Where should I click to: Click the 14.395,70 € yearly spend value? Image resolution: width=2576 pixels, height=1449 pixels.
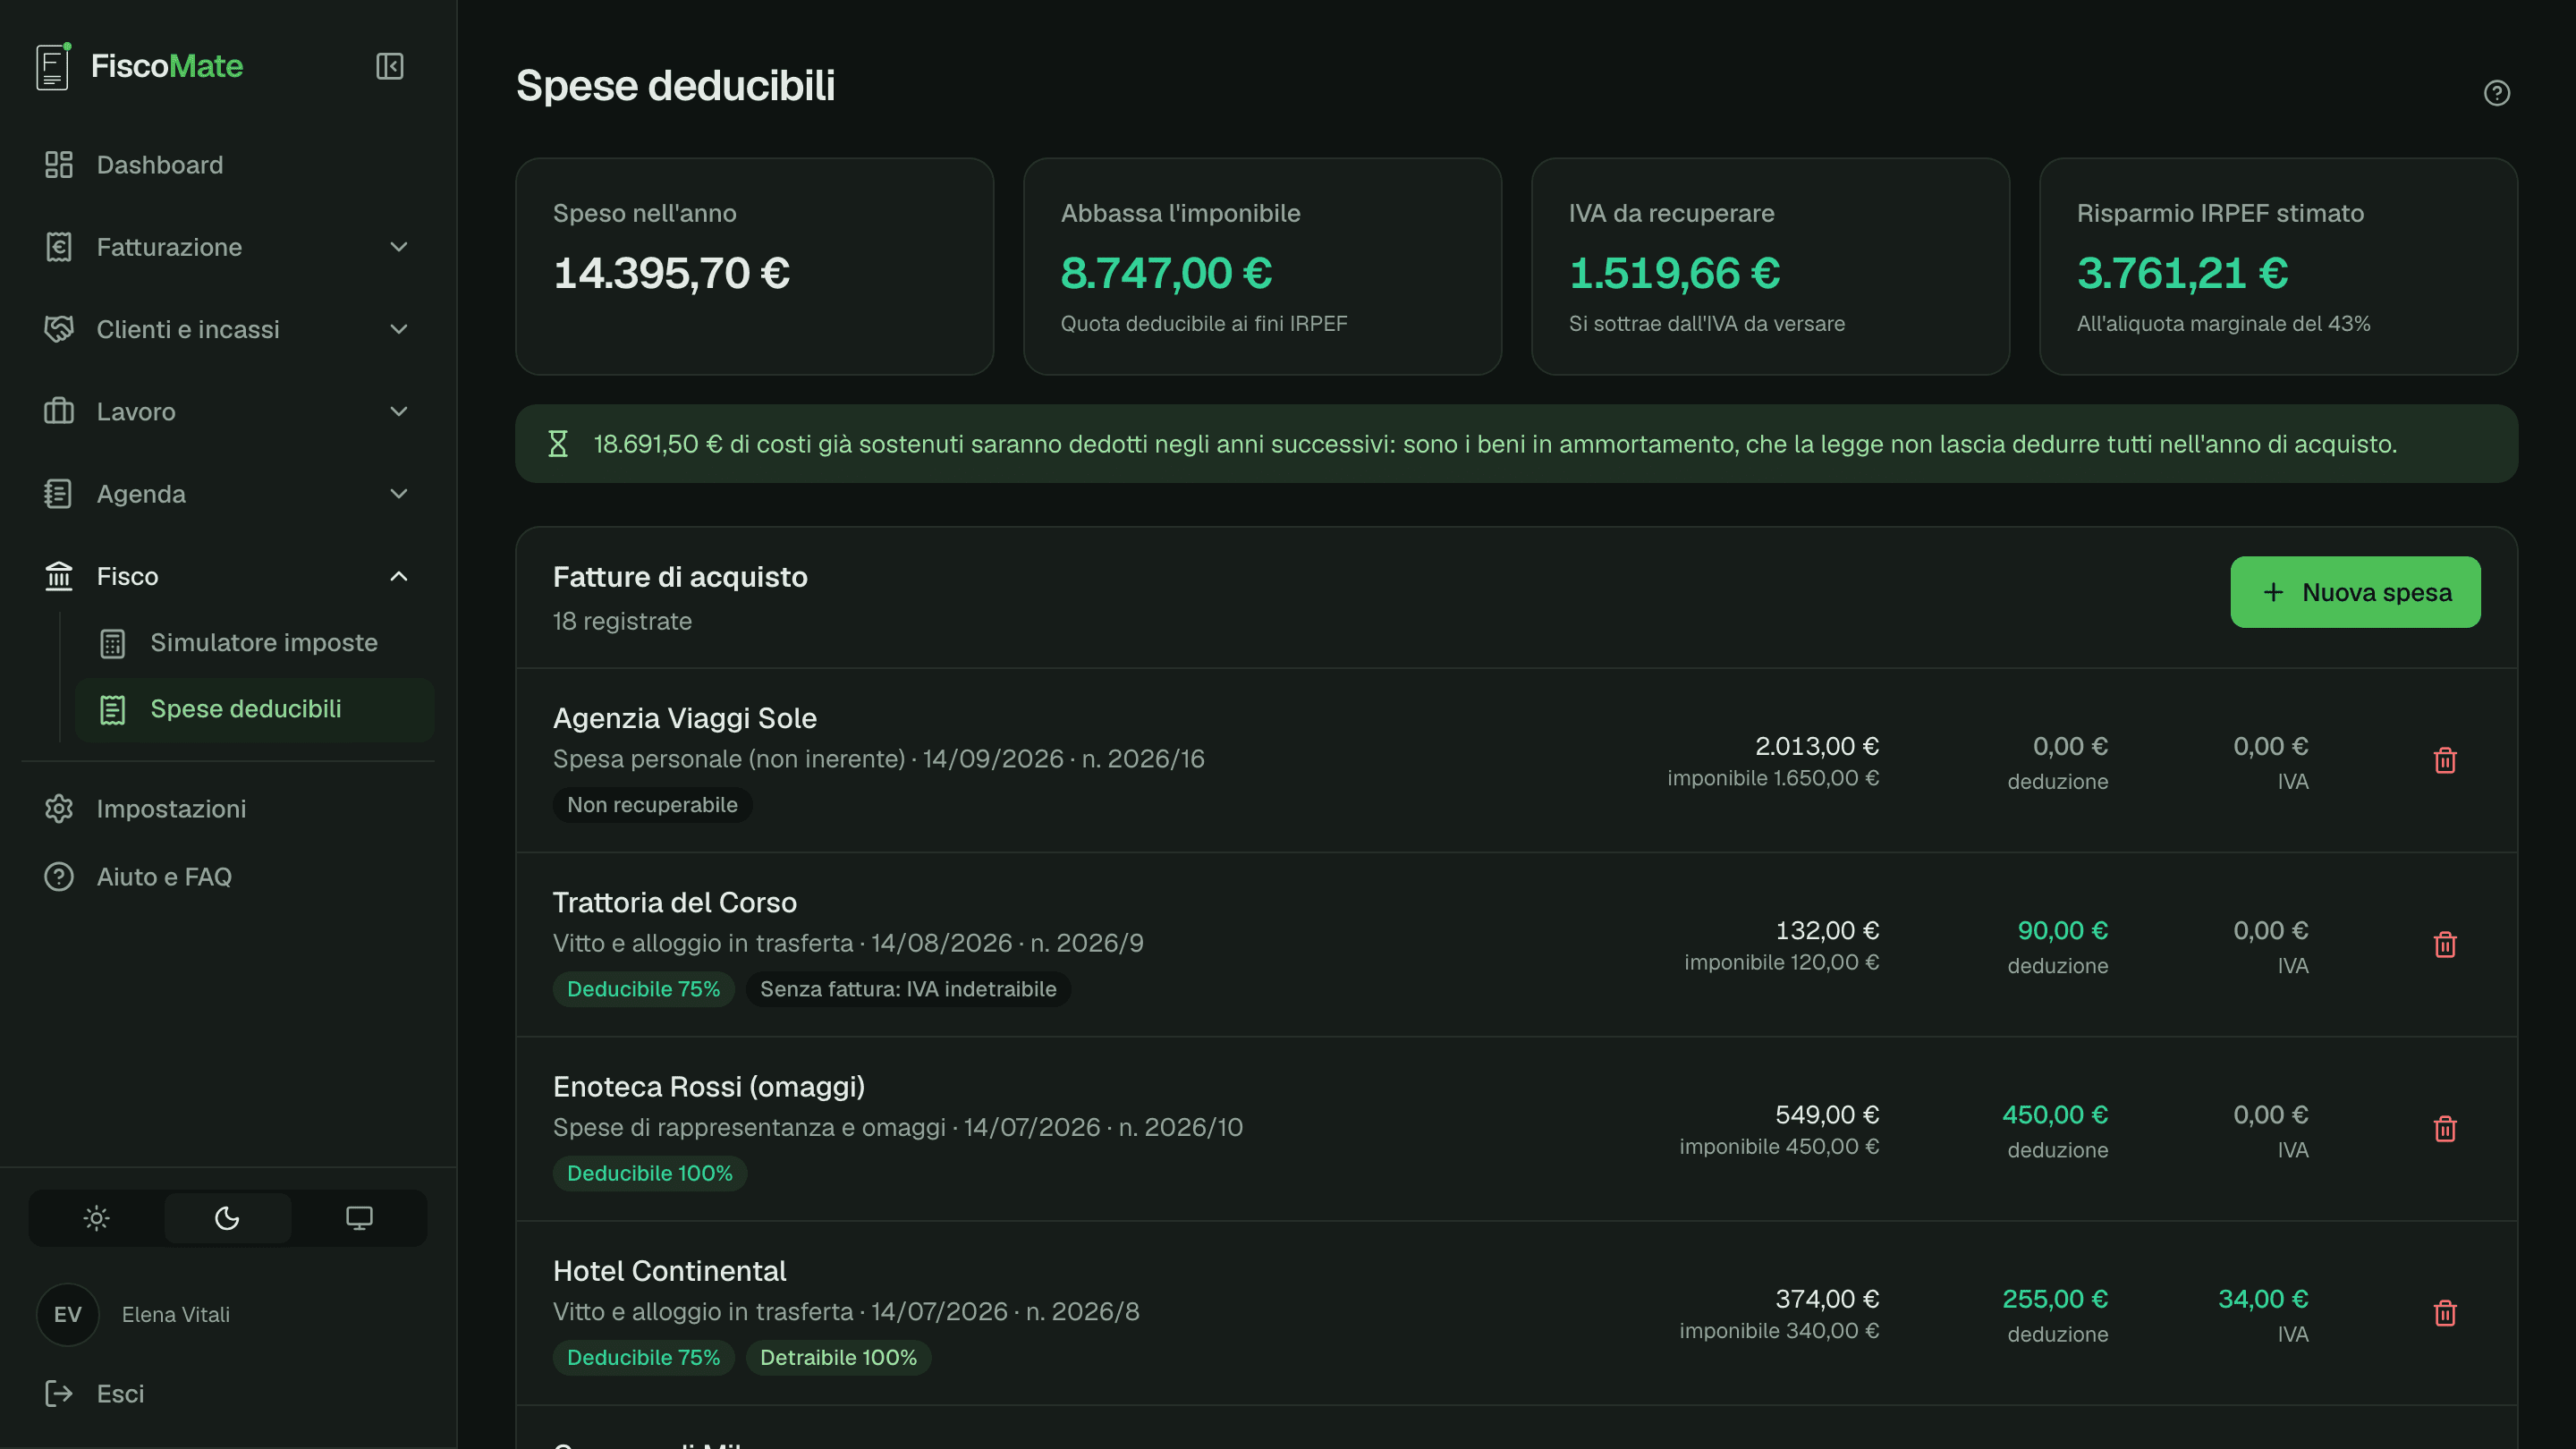click(x=671, y=273)
